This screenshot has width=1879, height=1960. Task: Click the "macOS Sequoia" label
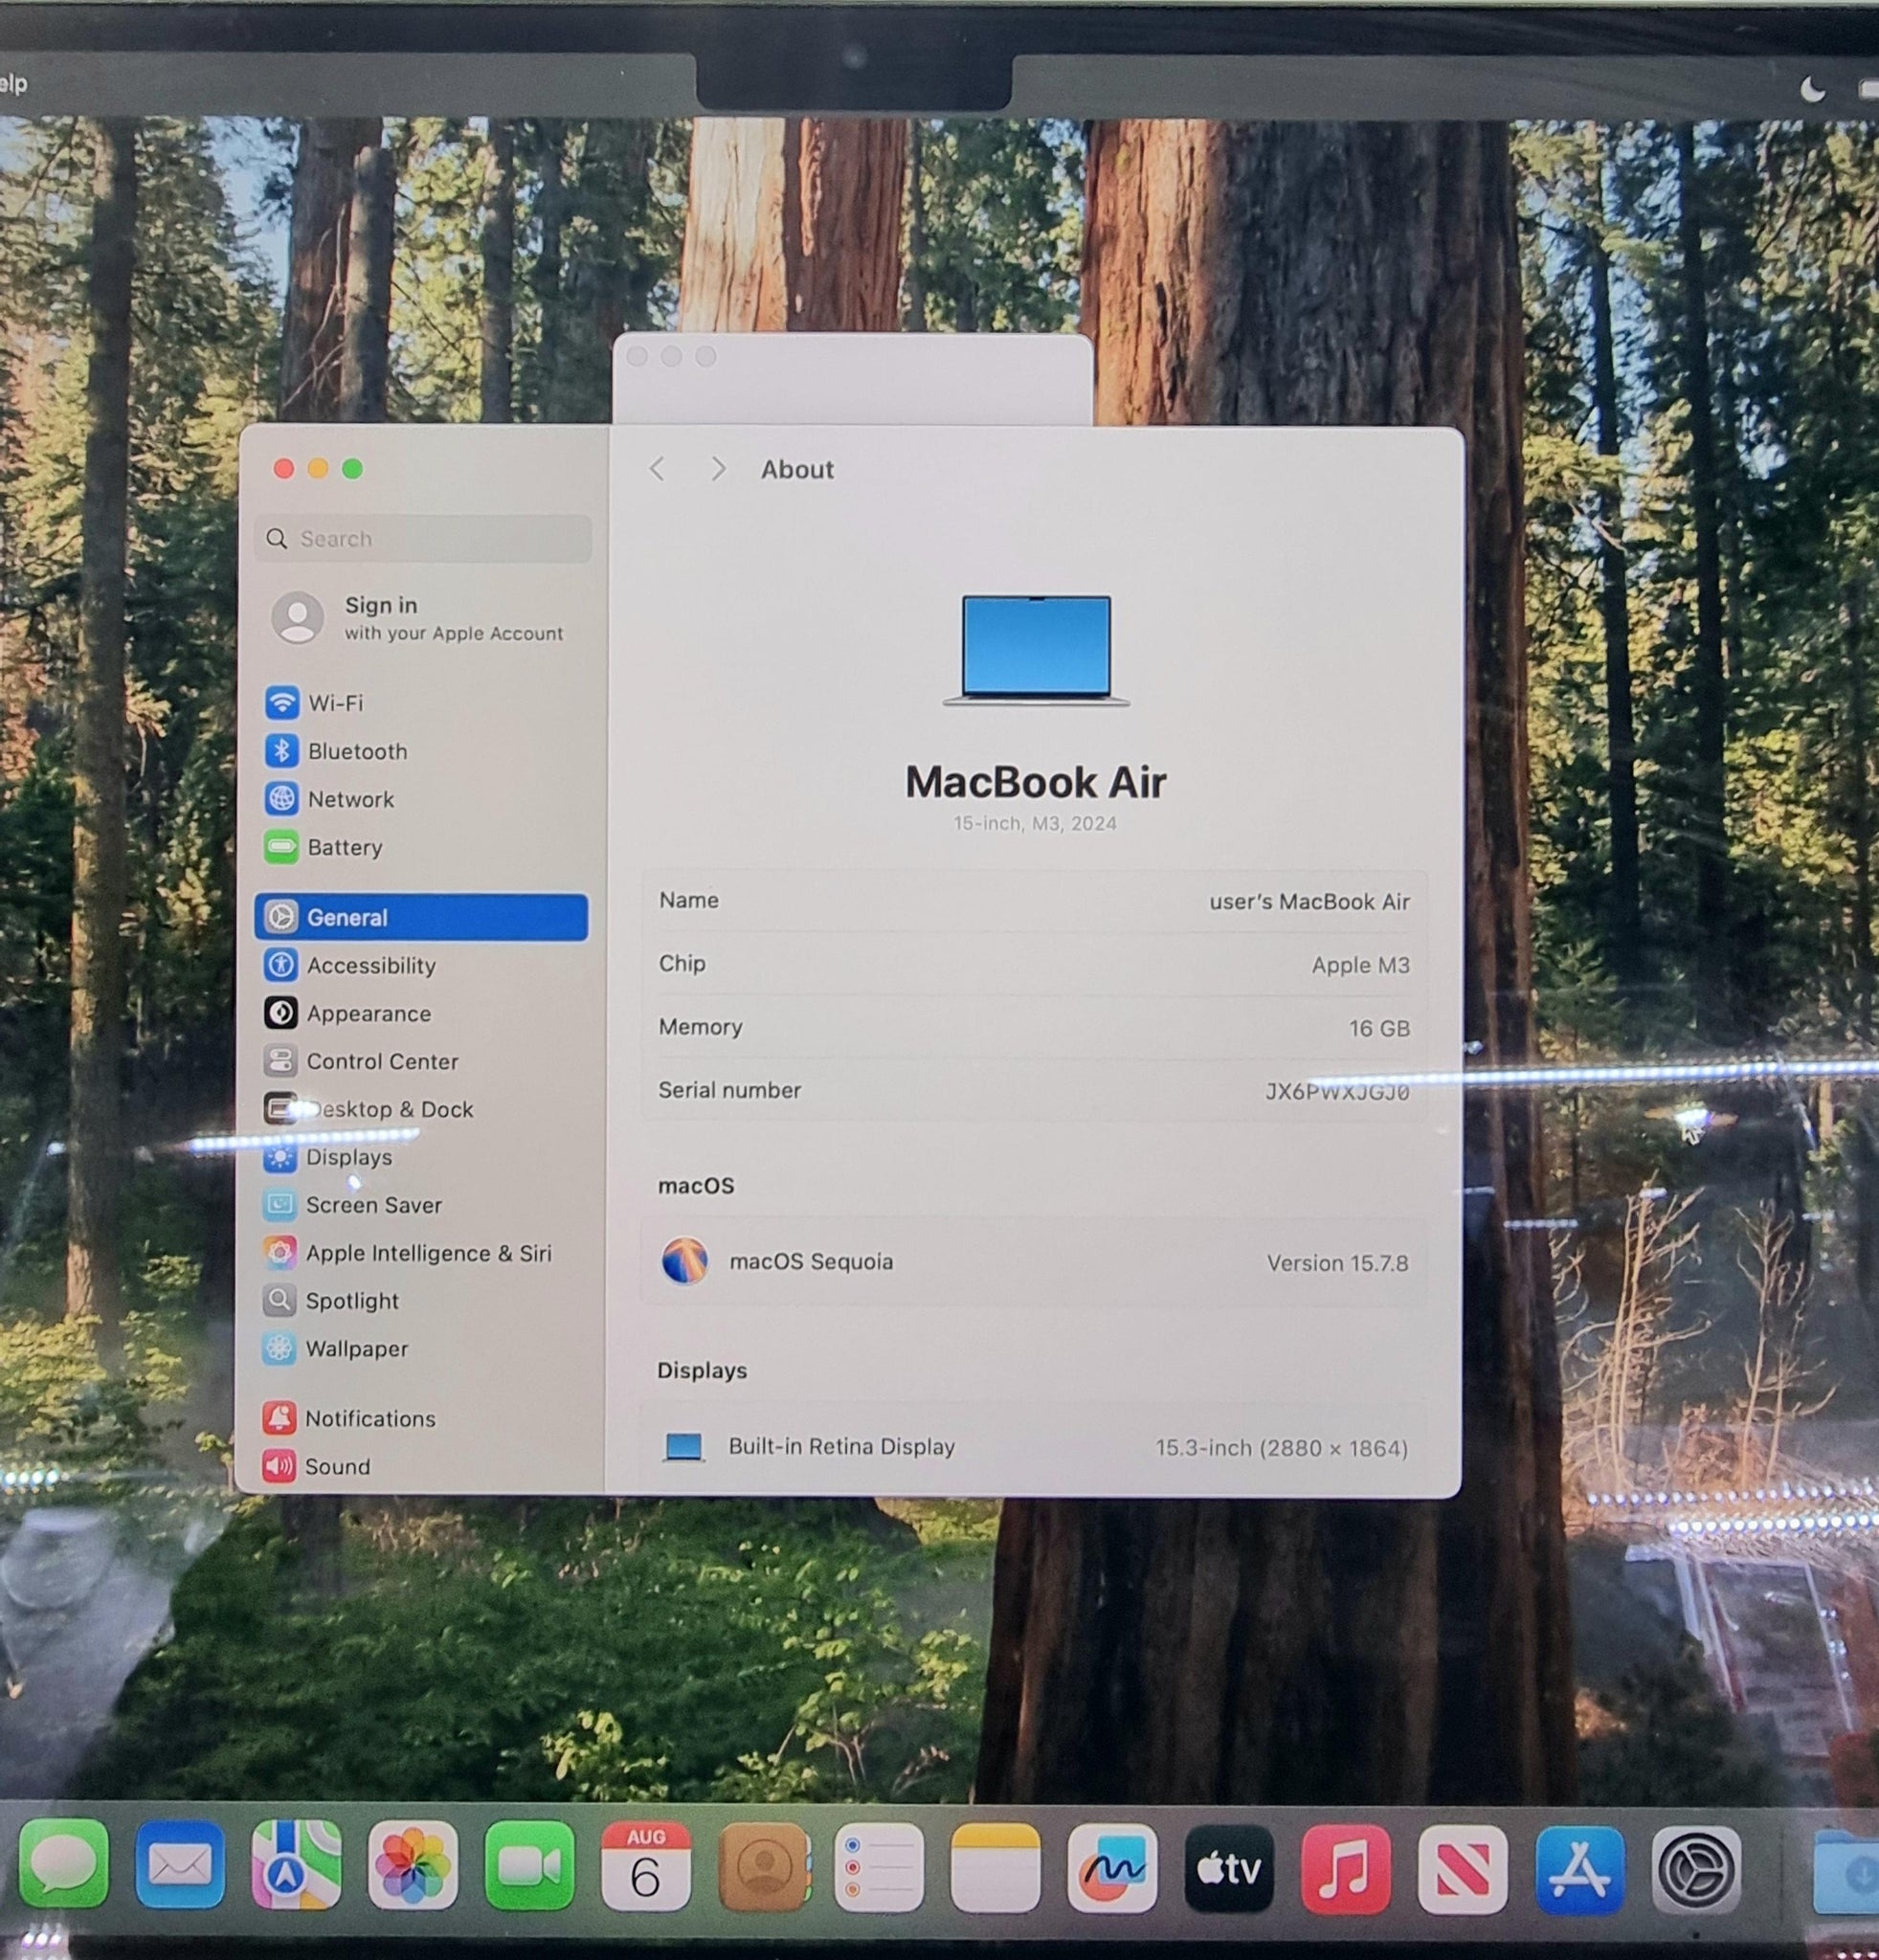click(x=811, y=1261)
